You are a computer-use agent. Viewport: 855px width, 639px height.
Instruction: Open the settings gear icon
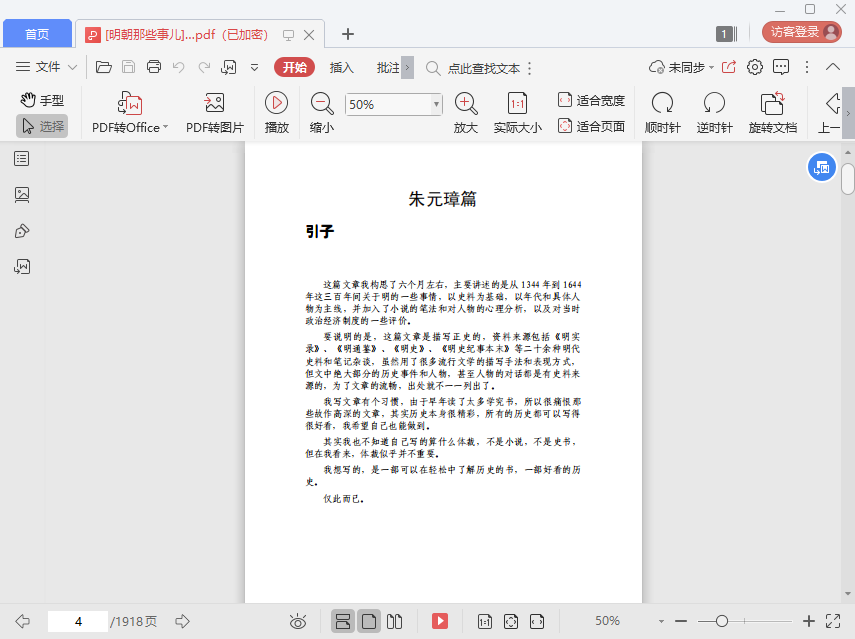[x=755, y=67]
